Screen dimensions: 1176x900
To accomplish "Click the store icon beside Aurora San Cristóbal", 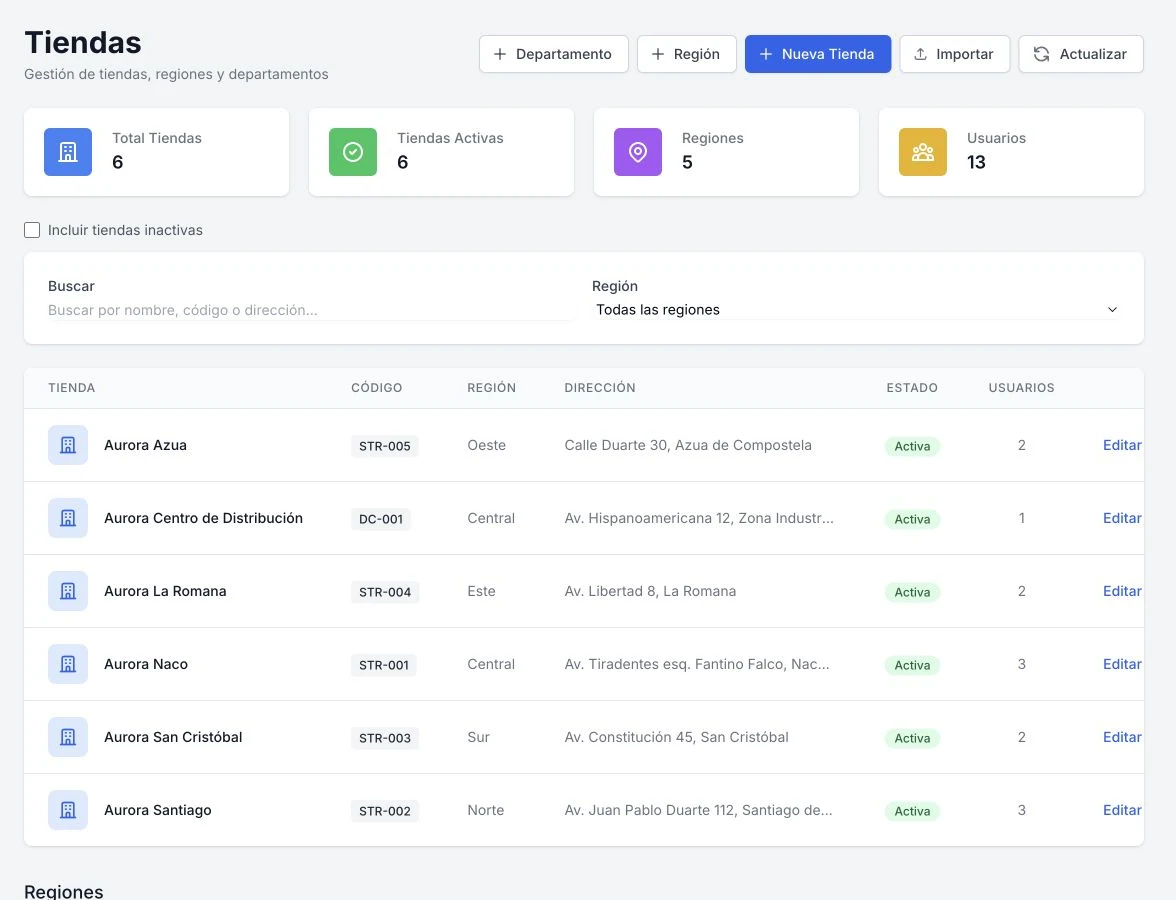I will click(68, 737).
